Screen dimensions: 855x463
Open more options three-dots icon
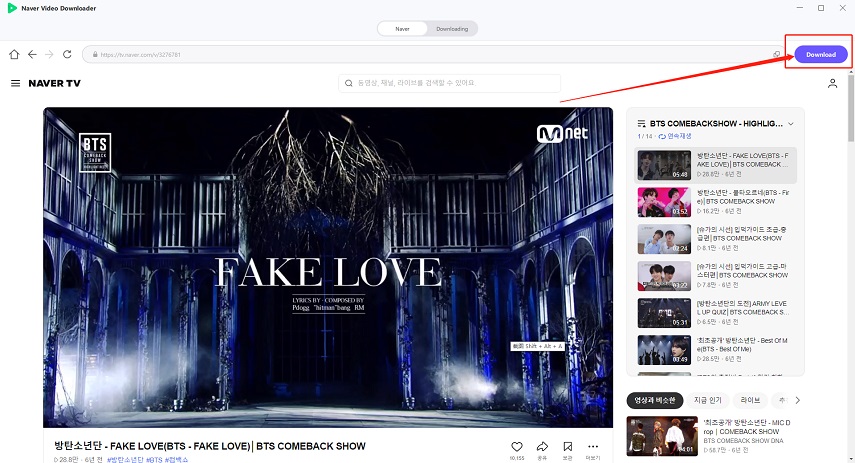593,446
